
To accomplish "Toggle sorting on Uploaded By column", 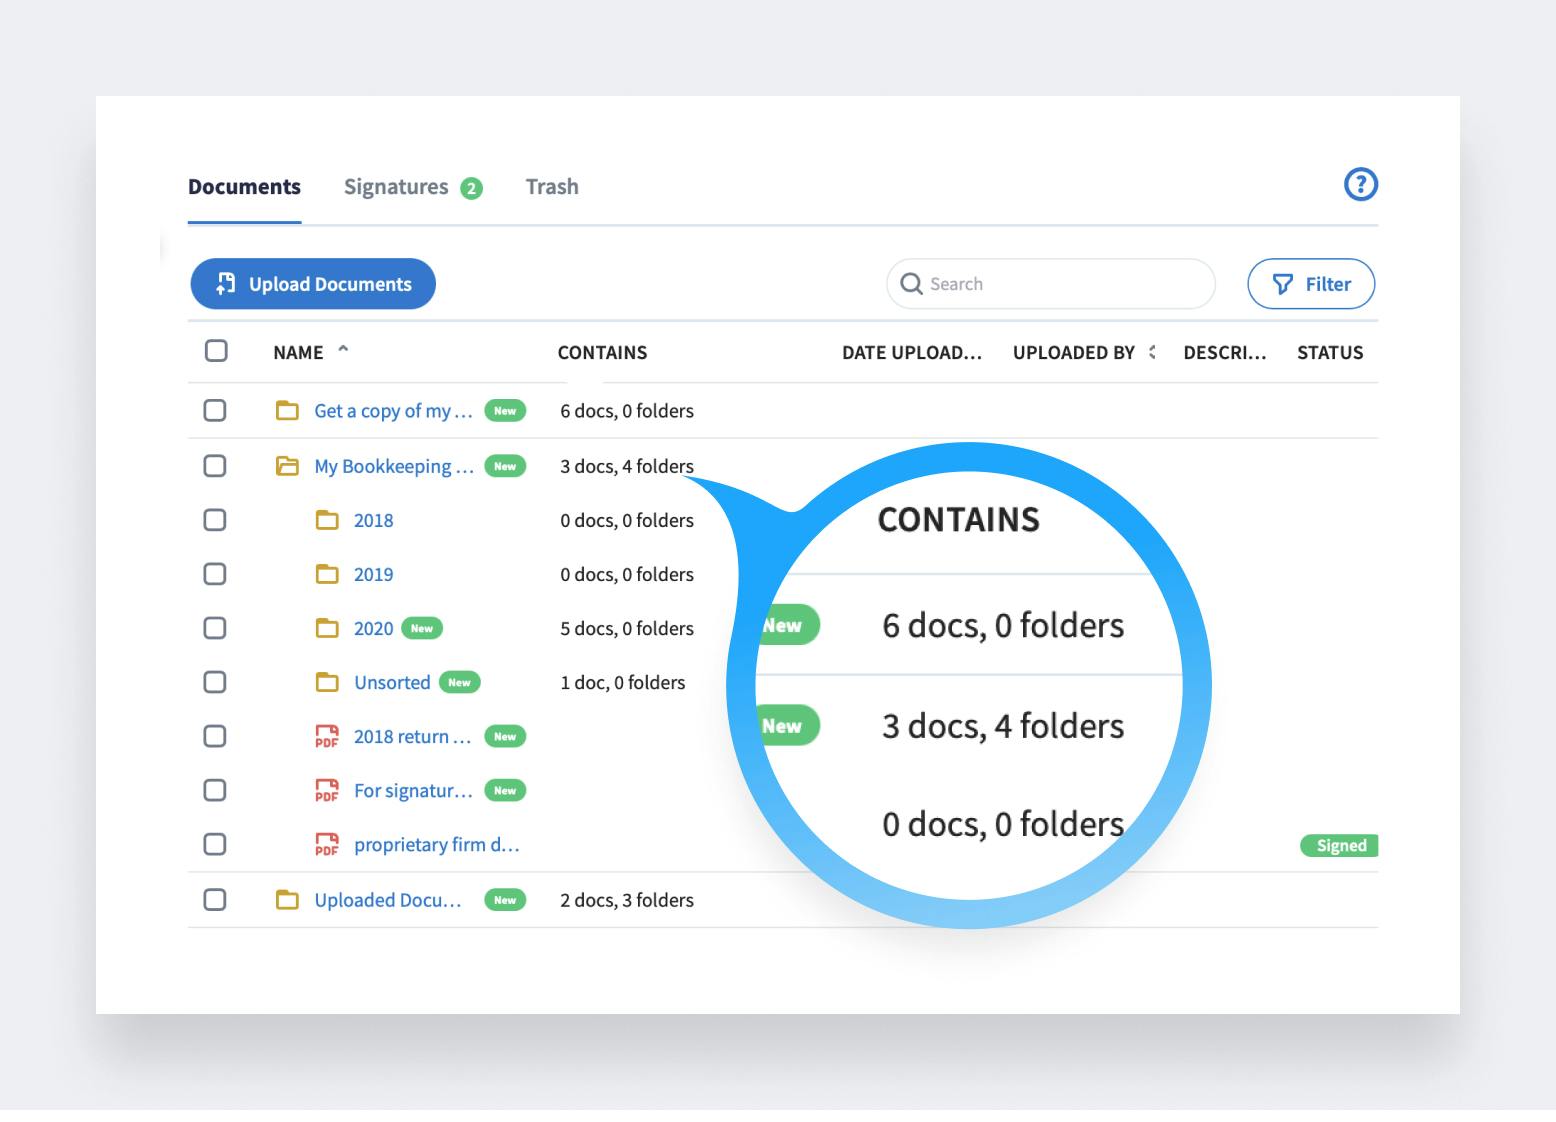I will [1152, 352].
